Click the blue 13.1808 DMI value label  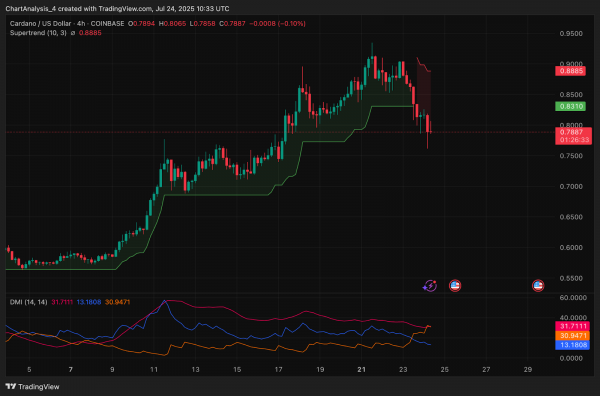pyautogui.click(x=572, y=345)
